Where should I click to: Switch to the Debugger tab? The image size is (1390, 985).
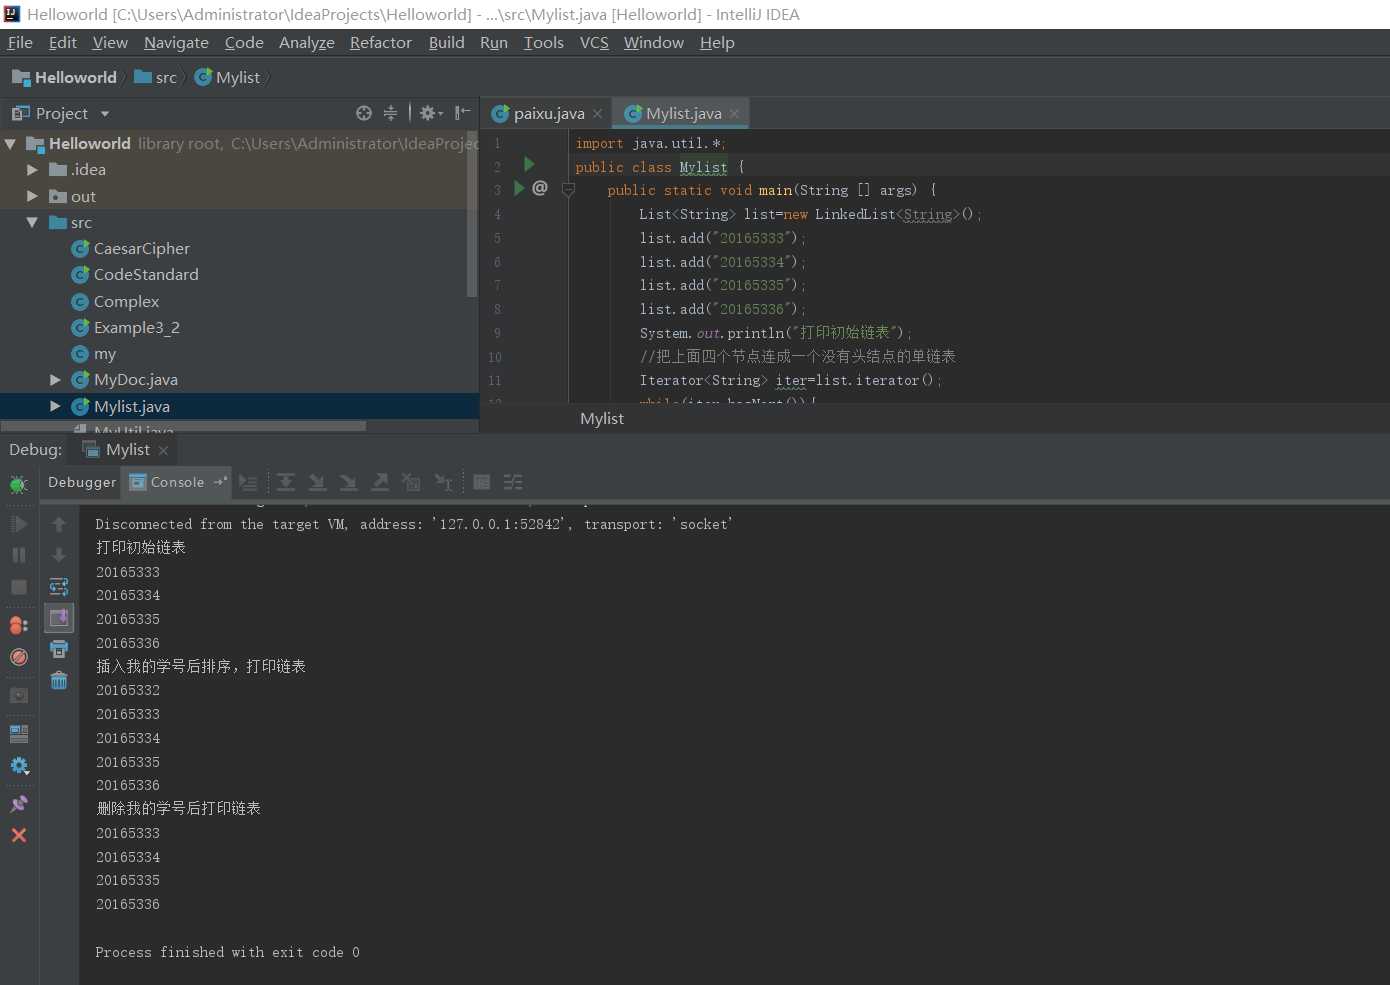click(x=82, y=482)
